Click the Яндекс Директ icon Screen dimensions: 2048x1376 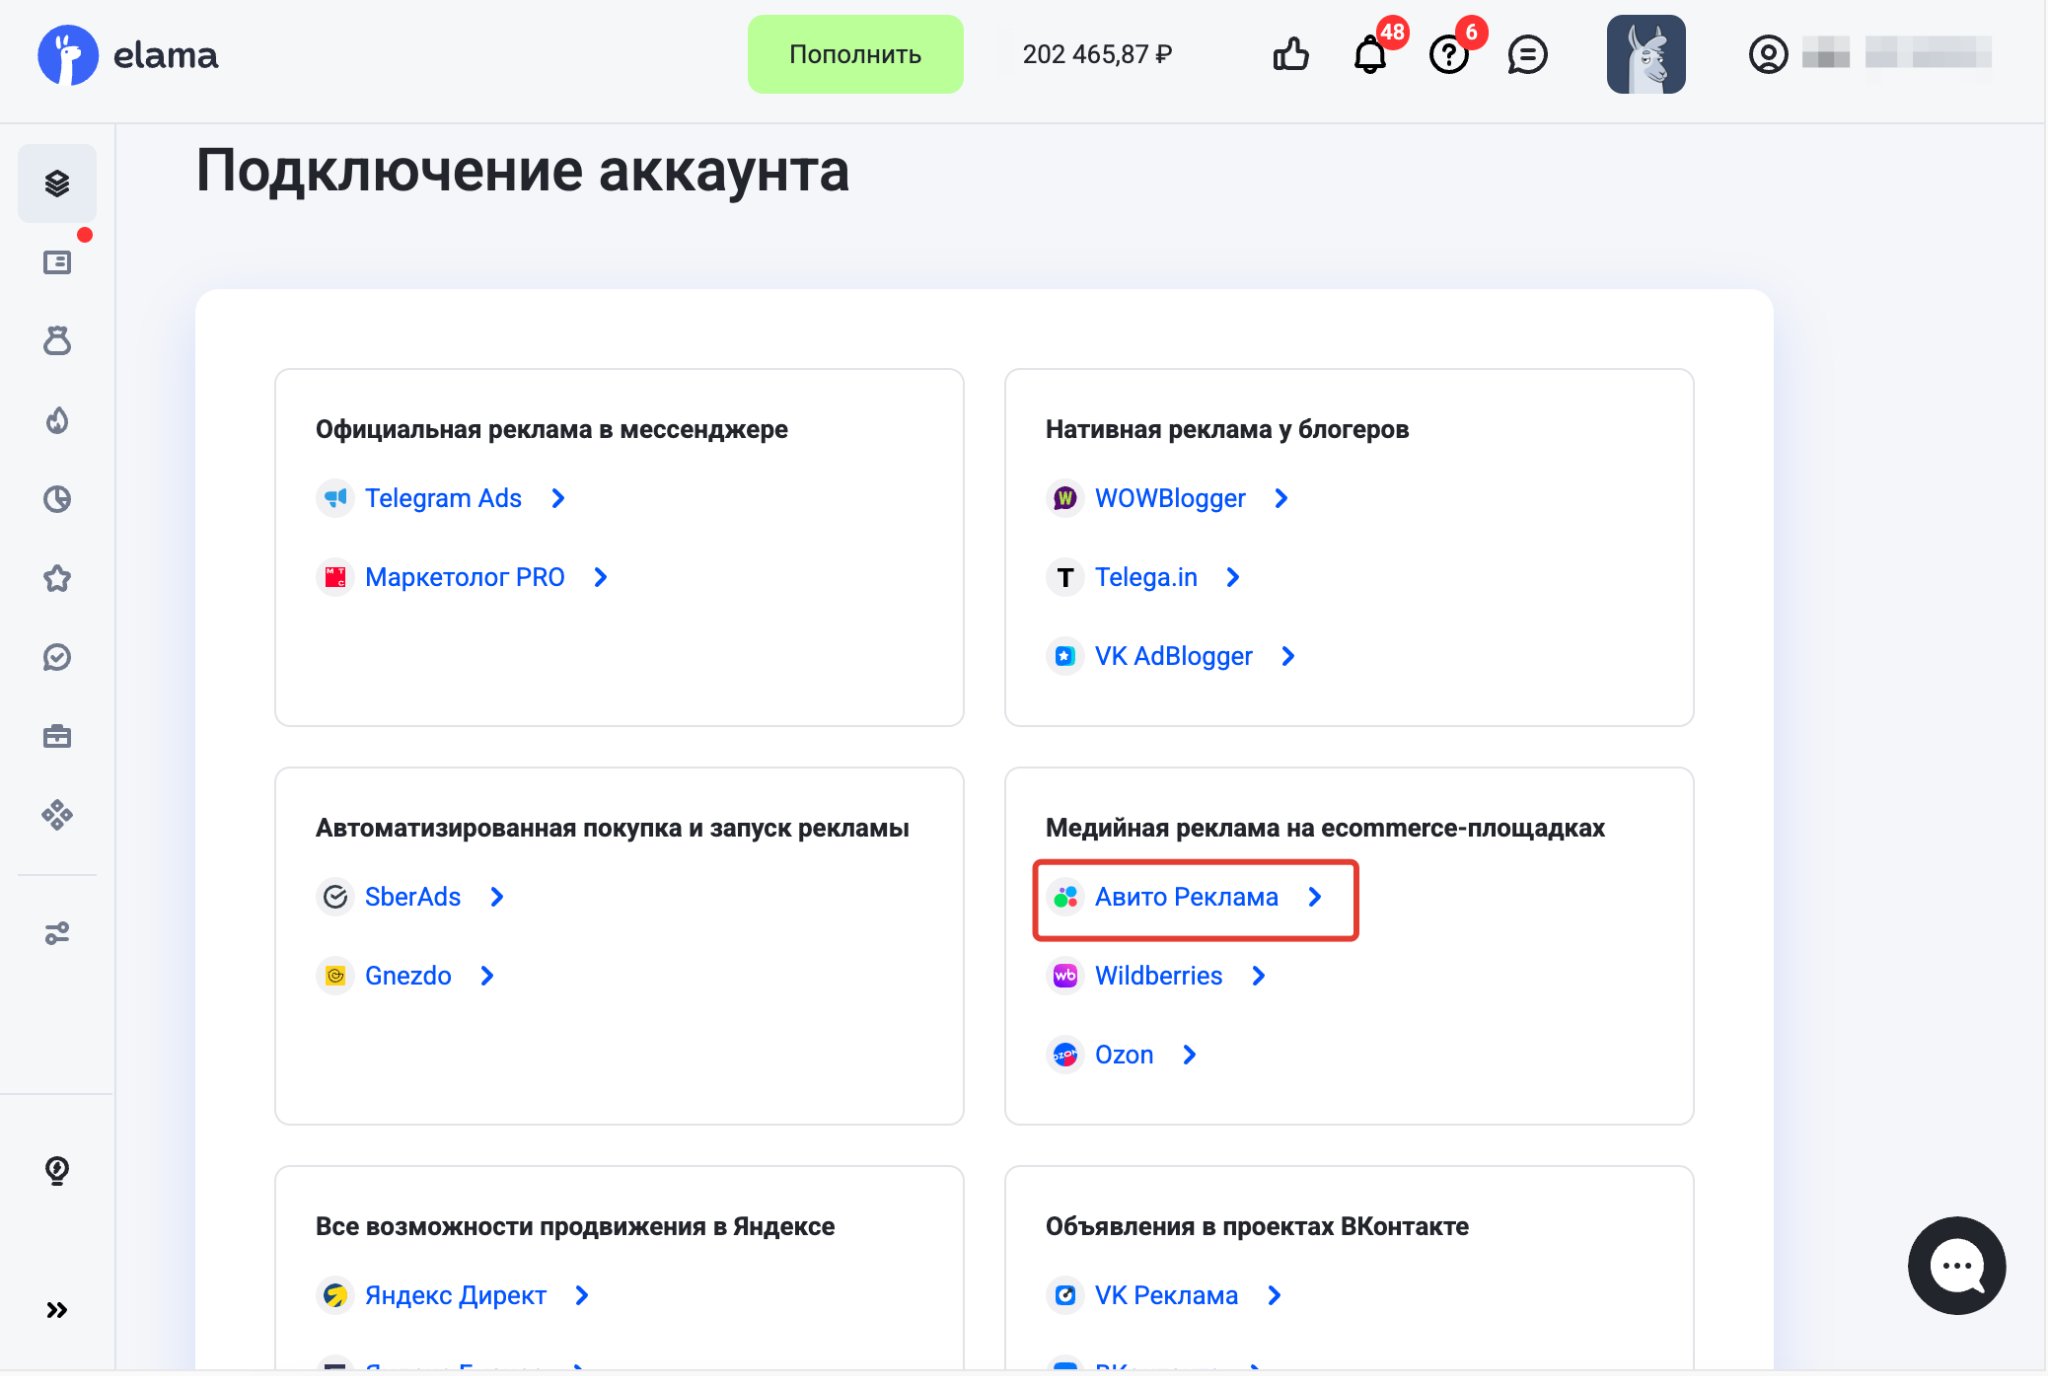pos(335,1295)
